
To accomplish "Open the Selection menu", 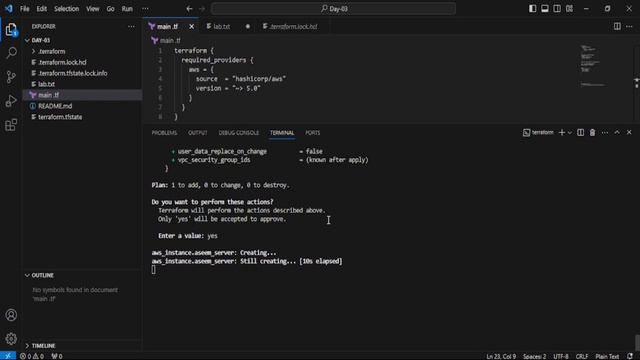I will pyautogui.click(x=67, y=9).
